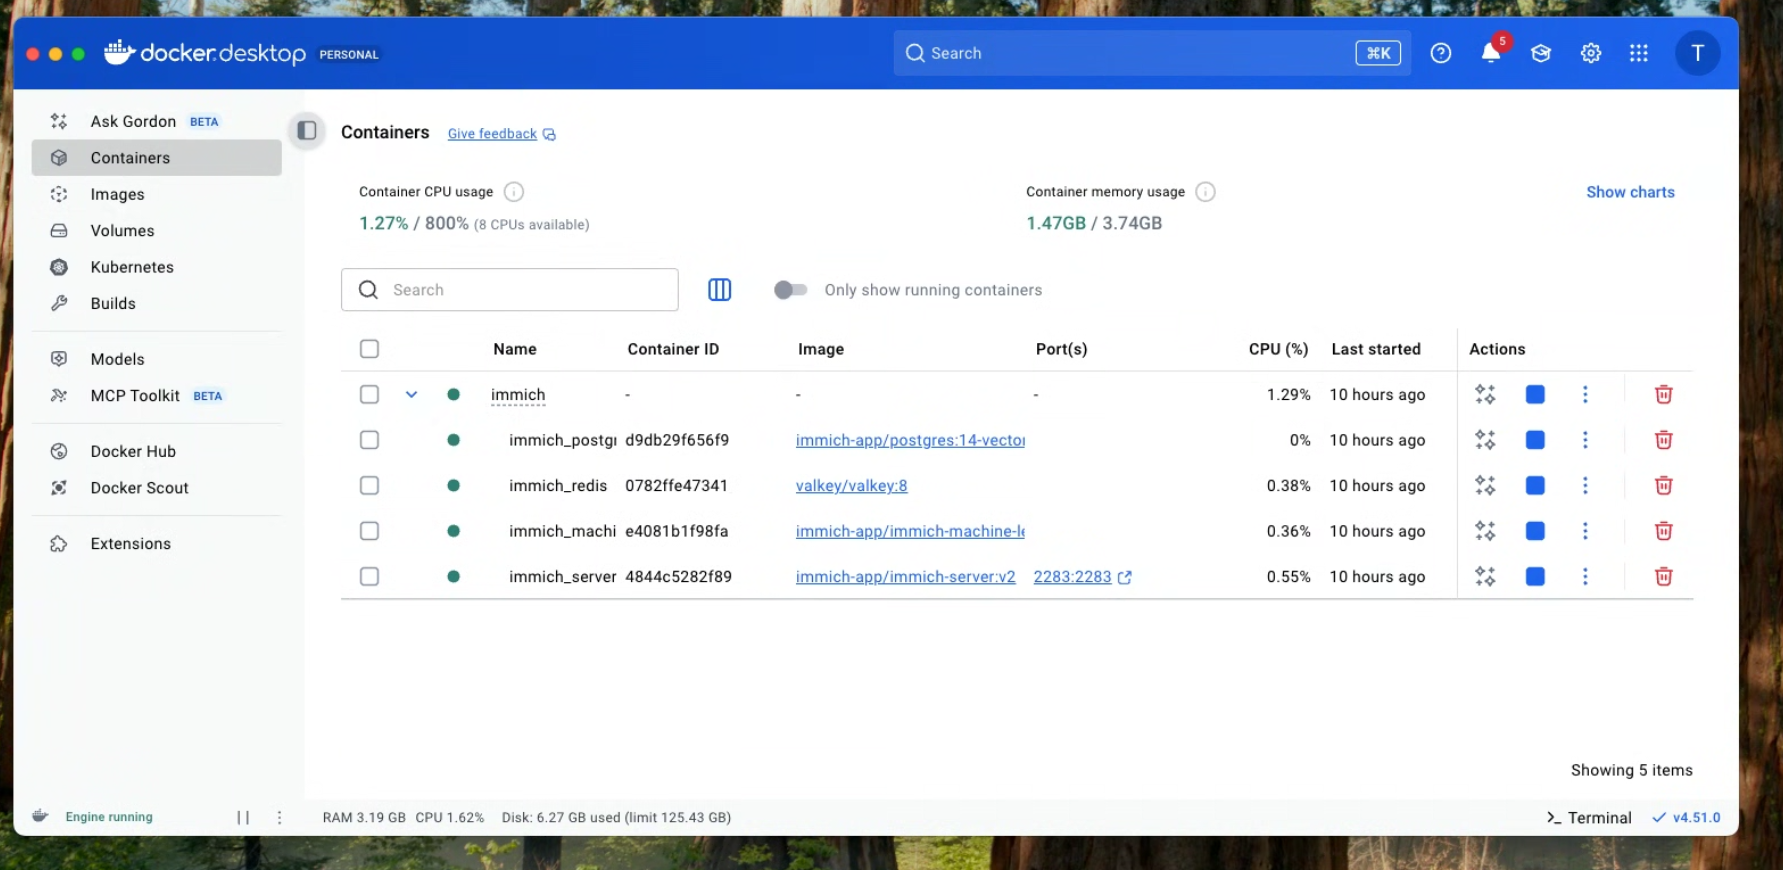Delete the immich_machine container
This screenshot has height=870, width=1783.
coord(1664,531)
